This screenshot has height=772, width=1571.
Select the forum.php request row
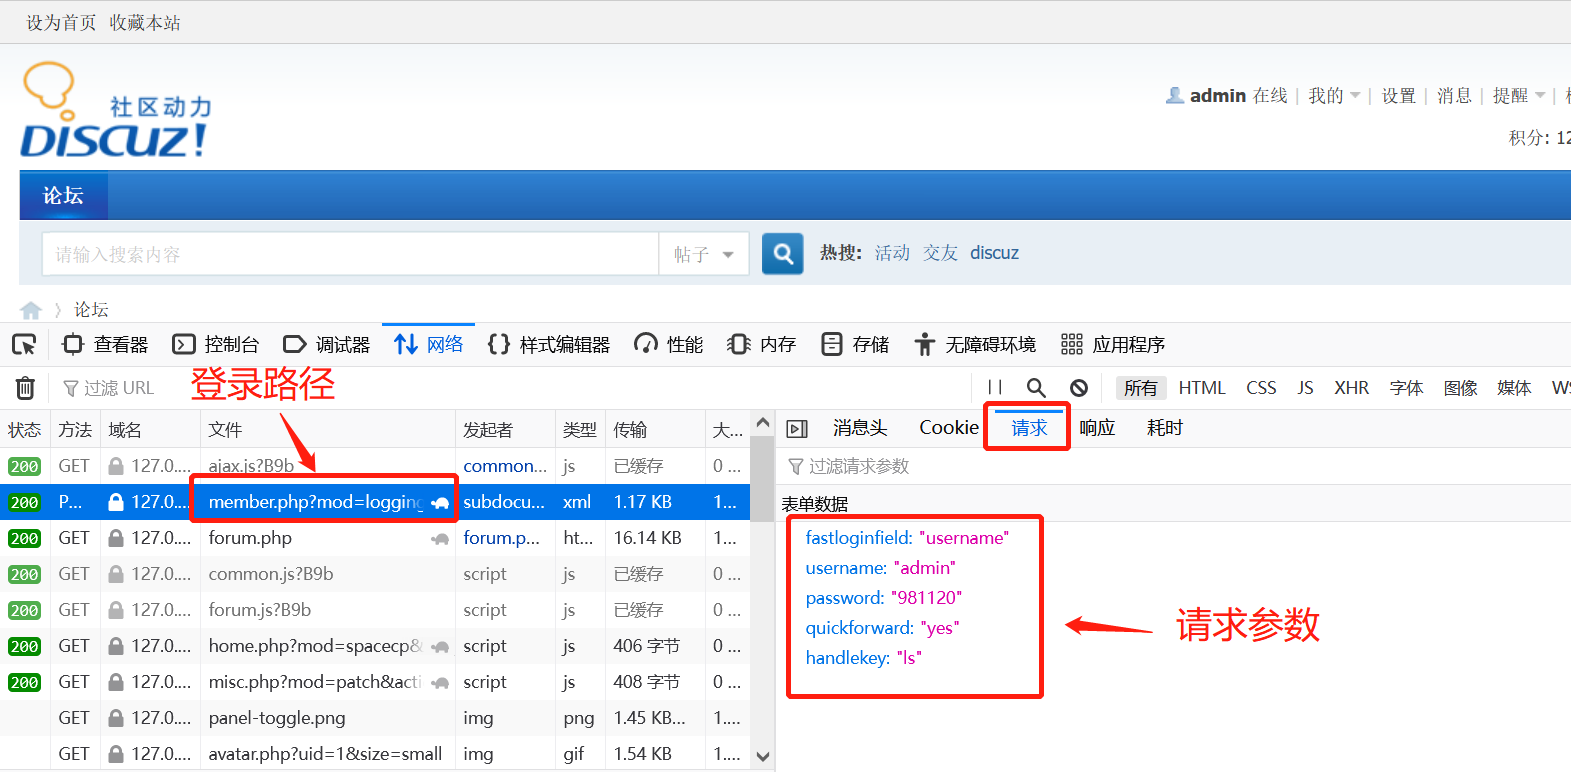[x=375, y=538]
